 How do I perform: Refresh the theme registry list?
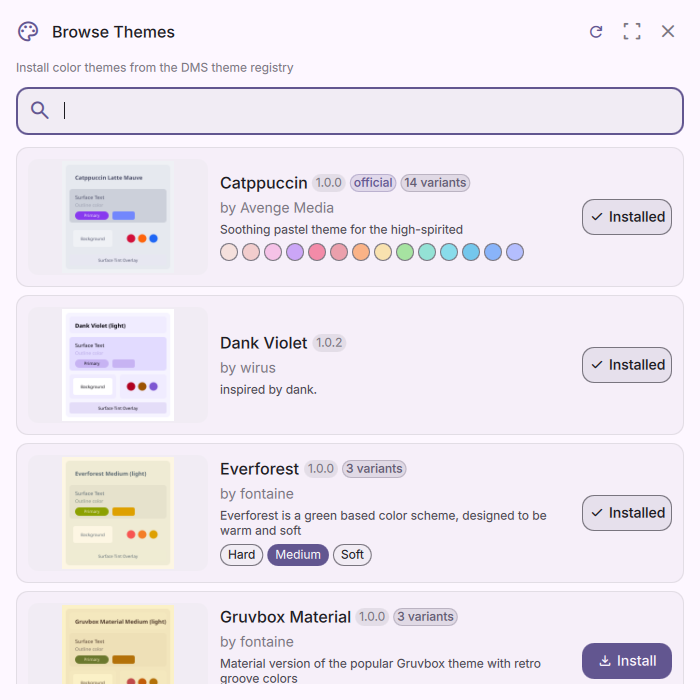coord(596,32)
